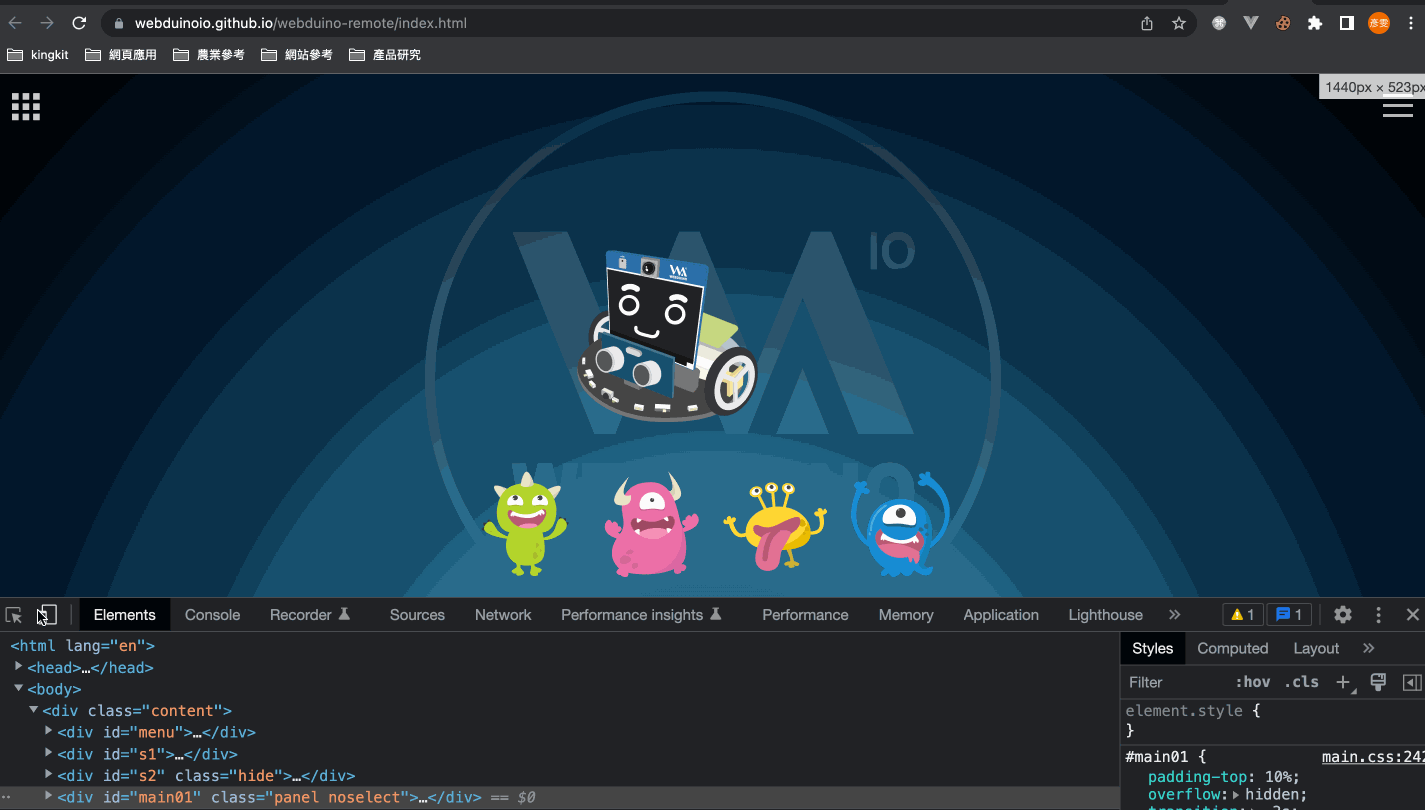Expand the div id main01 node
The image size is (1425, 810).
(x=48, y=796)
